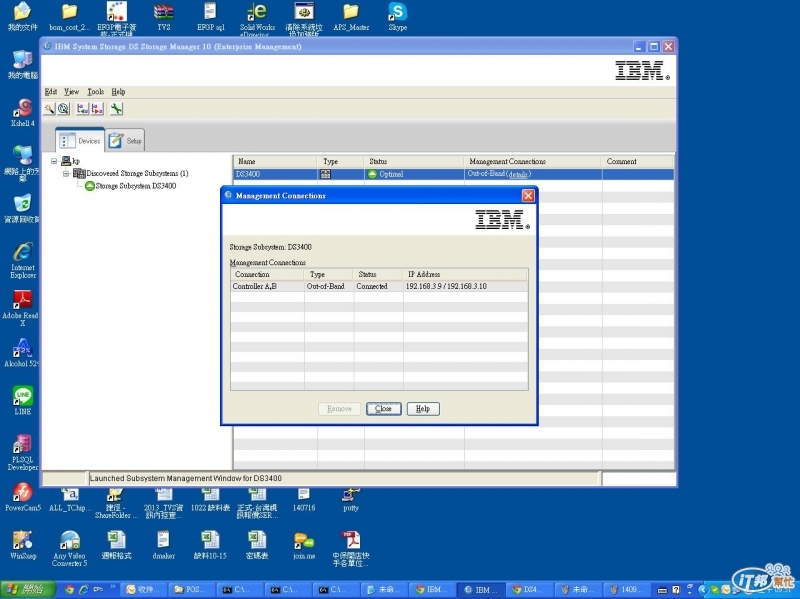
Task: Click the green Optimal status icon in table
Action: coord(372,174)
